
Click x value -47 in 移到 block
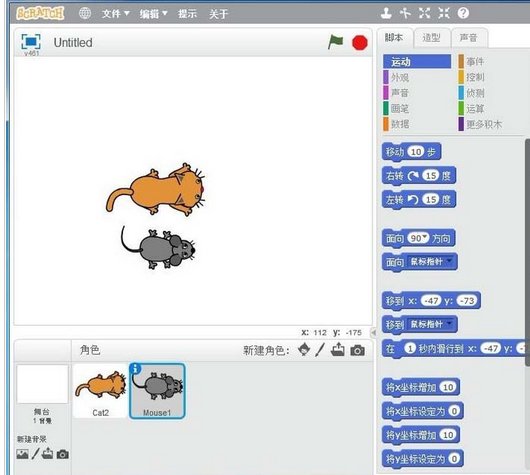(431, 301)
